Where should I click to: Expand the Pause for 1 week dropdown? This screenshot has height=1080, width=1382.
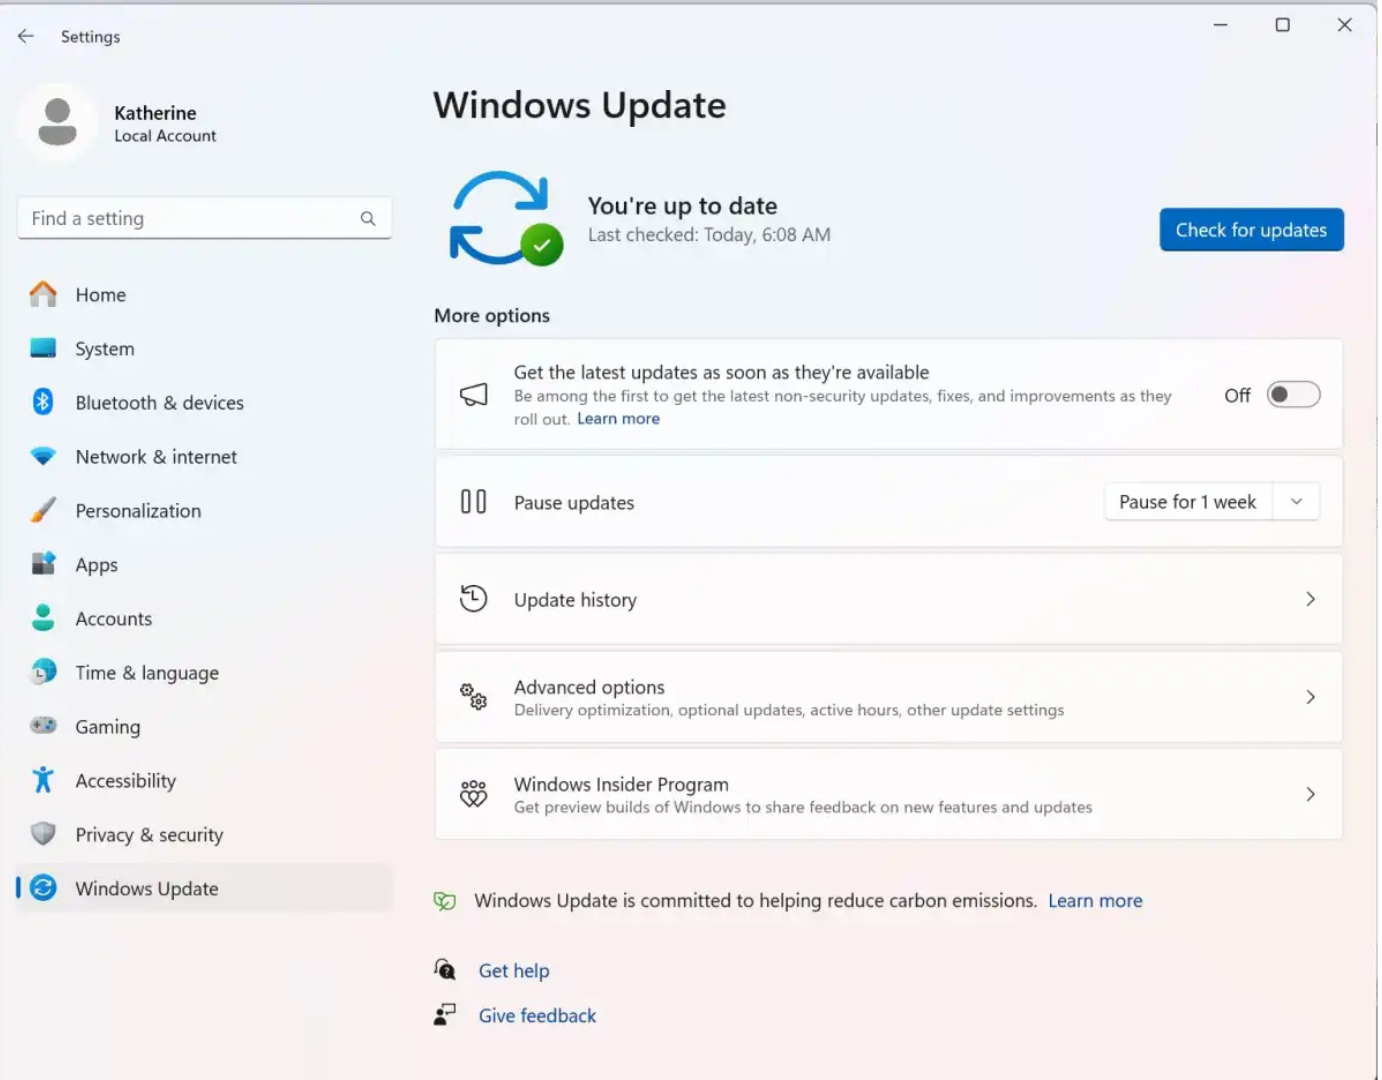click(x=1296, y=501)
